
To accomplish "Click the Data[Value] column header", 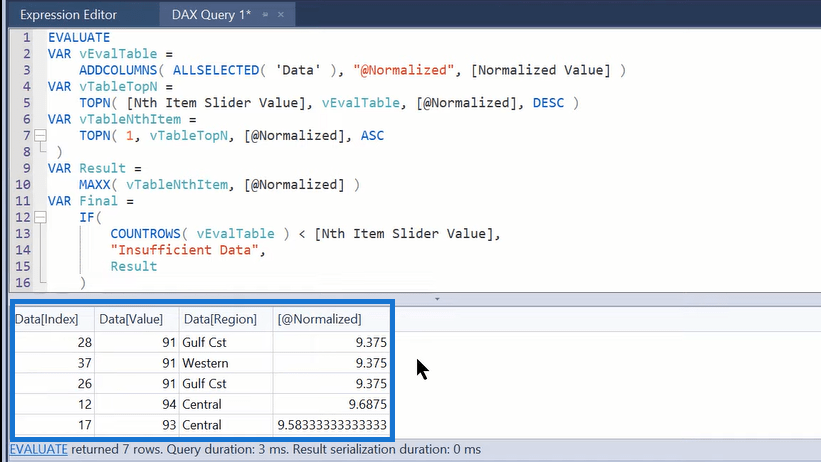I will 131,319.
